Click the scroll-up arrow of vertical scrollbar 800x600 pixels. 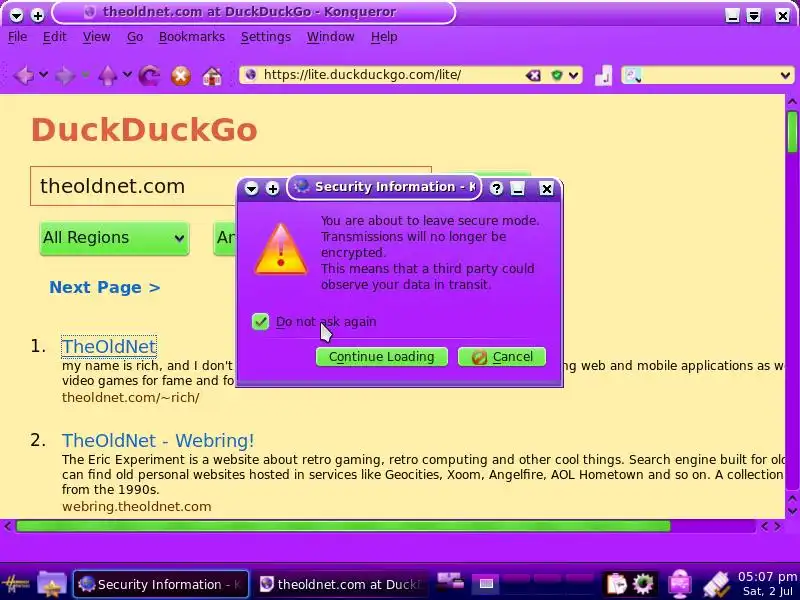(x=792, y=102)
